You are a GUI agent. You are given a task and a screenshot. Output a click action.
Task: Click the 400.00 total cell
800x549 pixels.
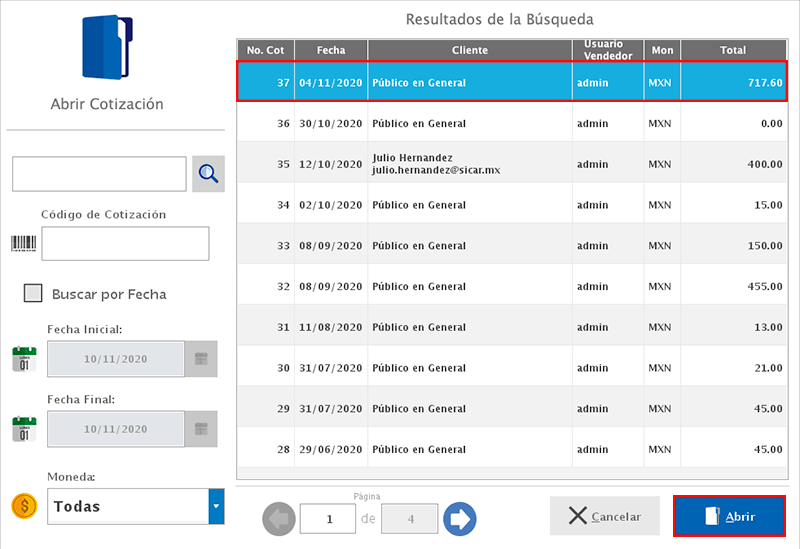(734, 164)
